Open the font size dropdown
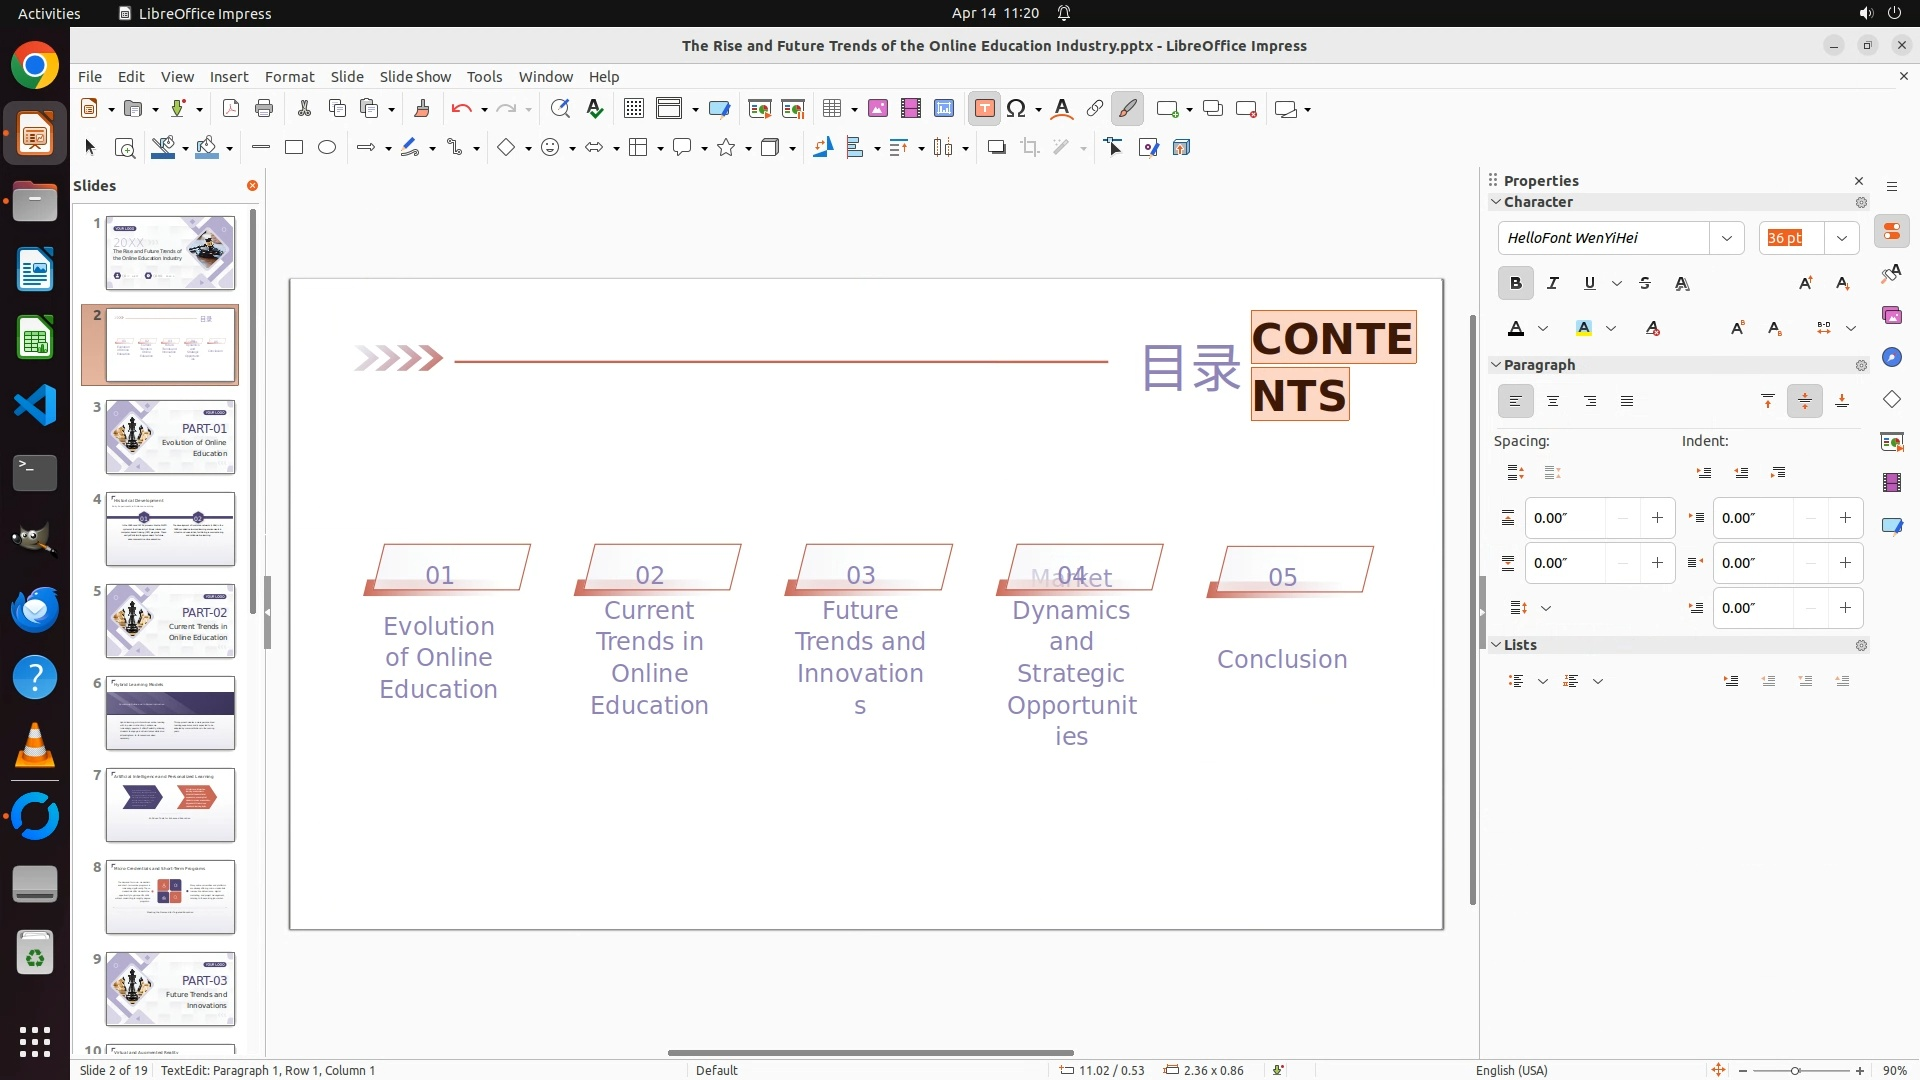 coord(1841,238)
